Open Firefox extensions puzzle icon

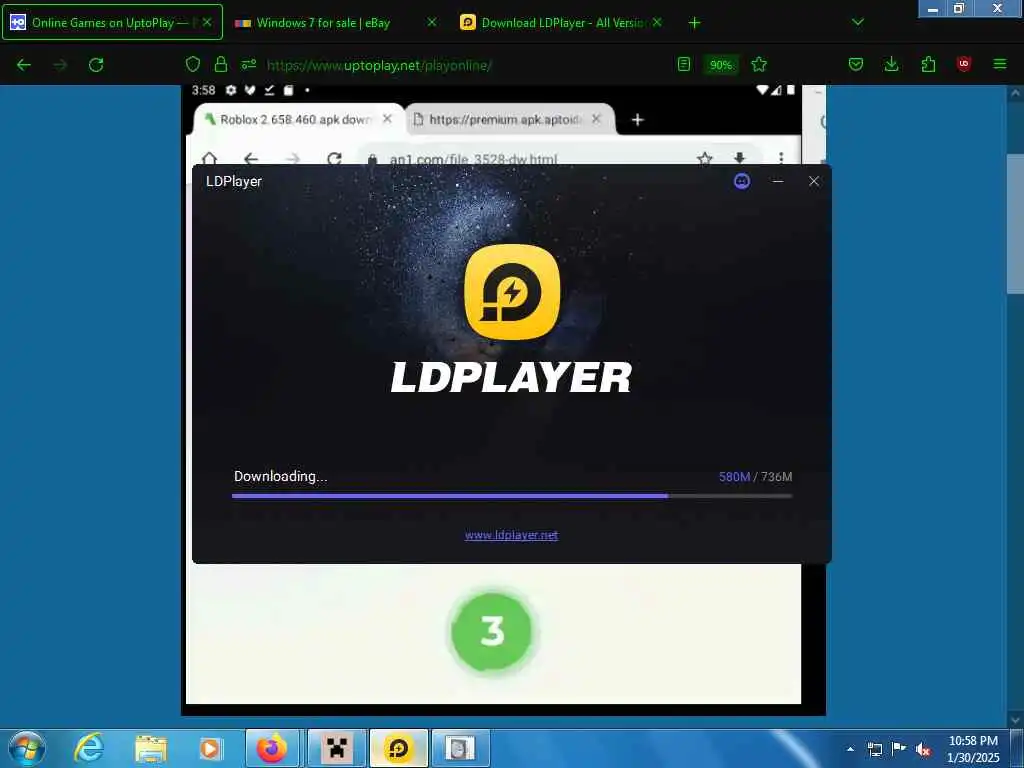tap(928, 64)
